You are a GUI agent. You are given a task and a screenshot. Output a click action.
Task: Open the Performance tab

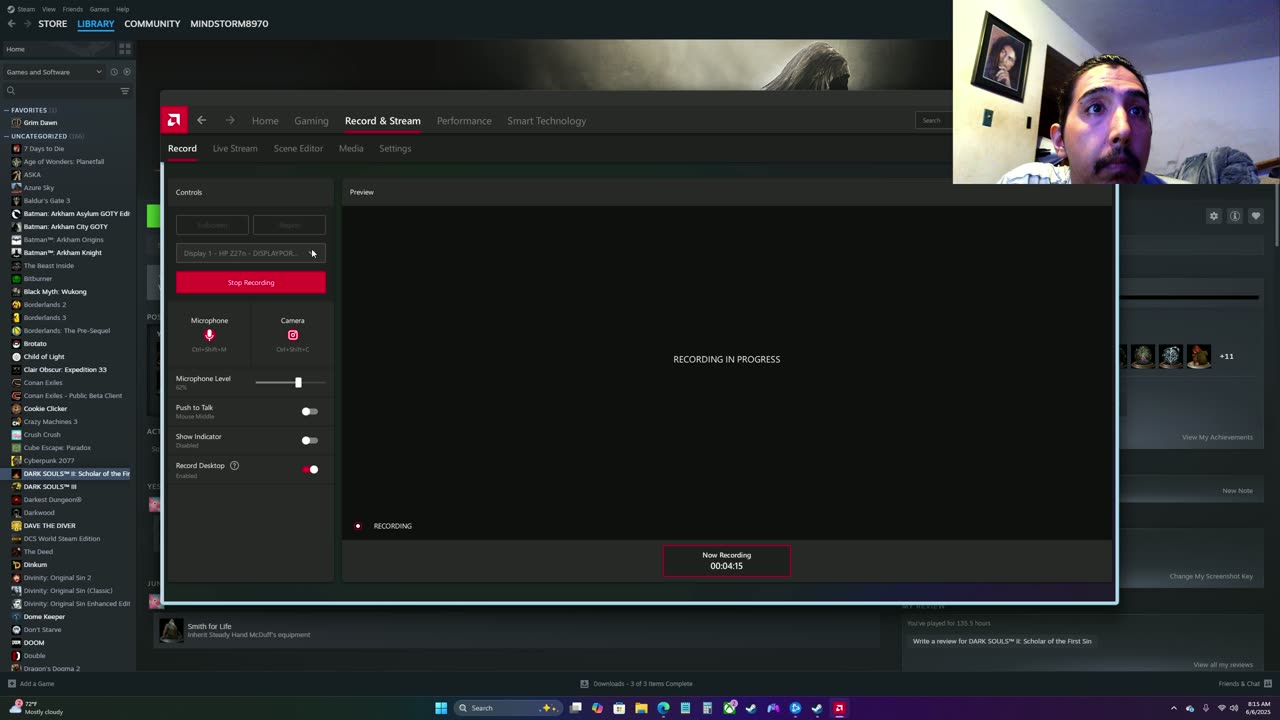point(464,121)
